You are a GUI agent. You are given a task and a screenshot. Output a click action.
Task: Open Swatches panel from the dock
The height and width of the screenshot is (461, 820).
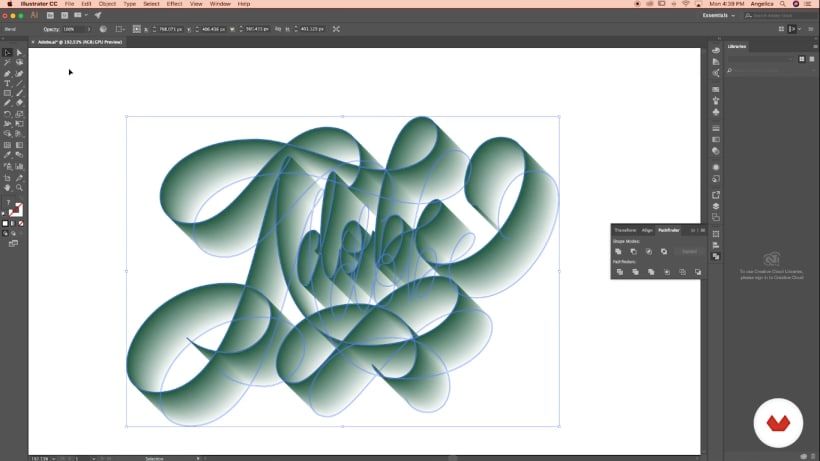point(716,89)
